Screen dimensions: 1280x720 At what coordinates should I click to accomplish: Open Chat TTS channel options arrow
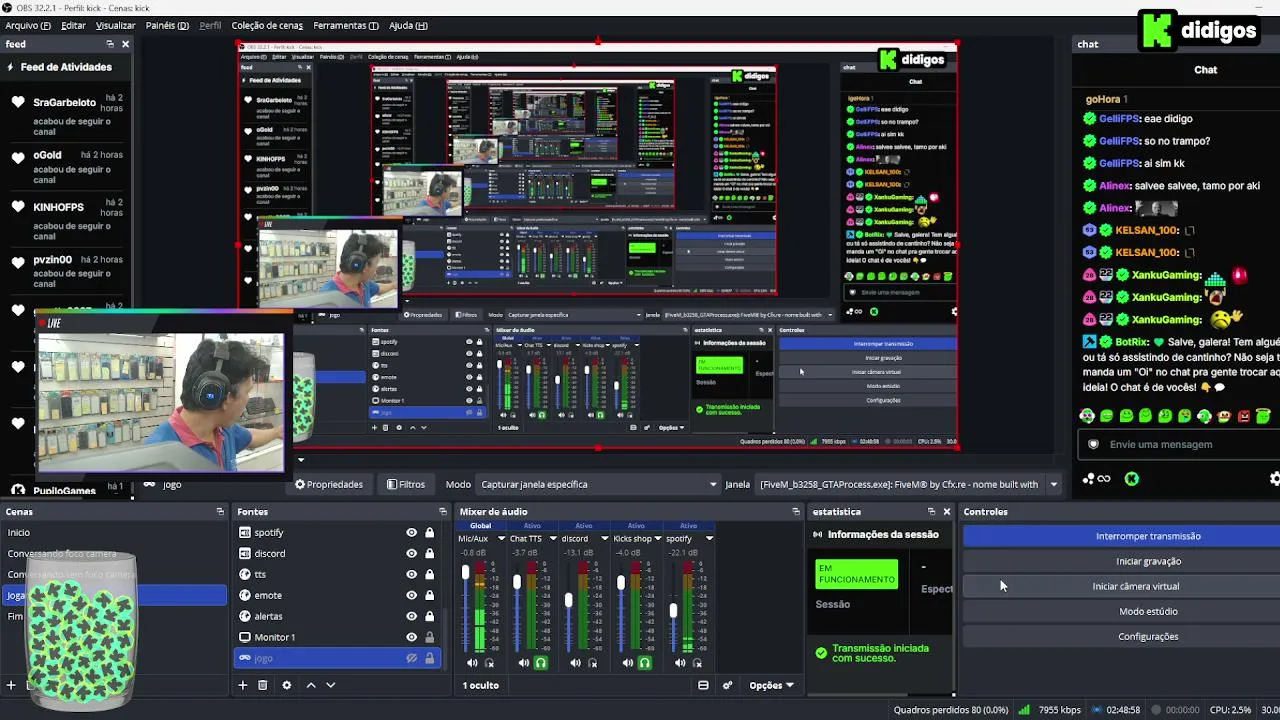[x=553, y=538]
